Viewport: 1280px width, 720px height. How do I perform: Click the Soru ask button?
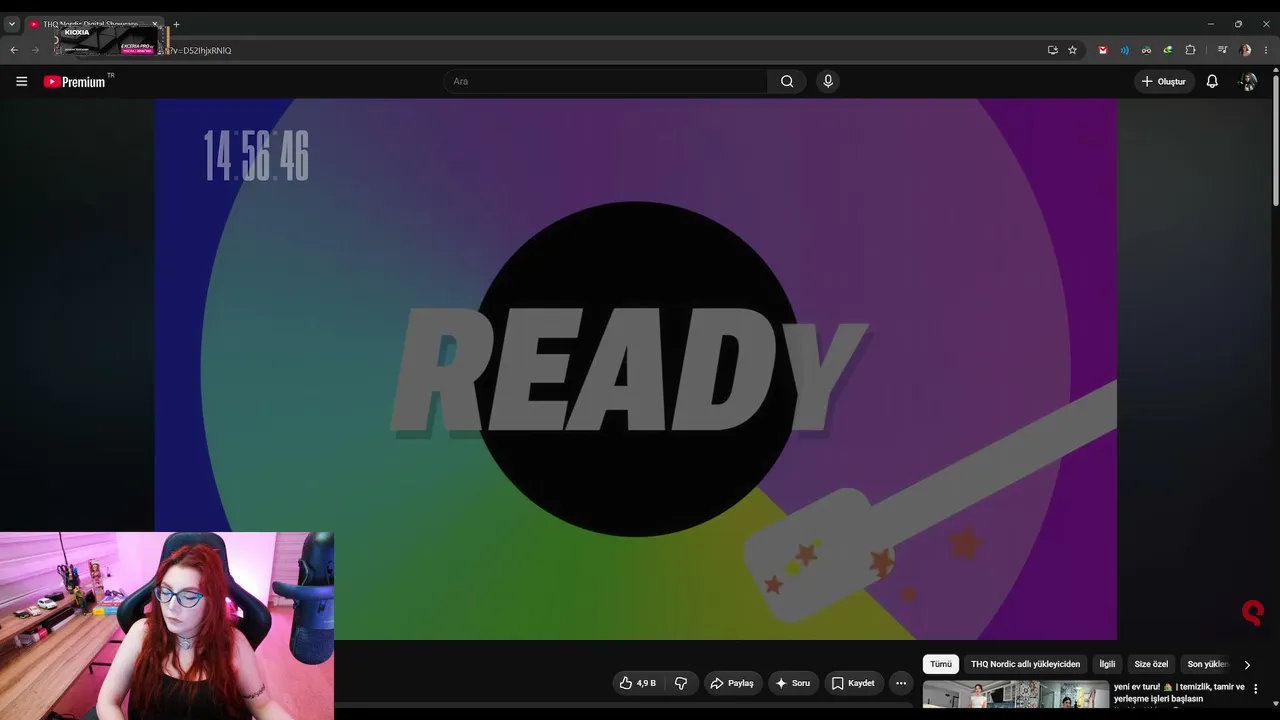[x=793, y=683]
